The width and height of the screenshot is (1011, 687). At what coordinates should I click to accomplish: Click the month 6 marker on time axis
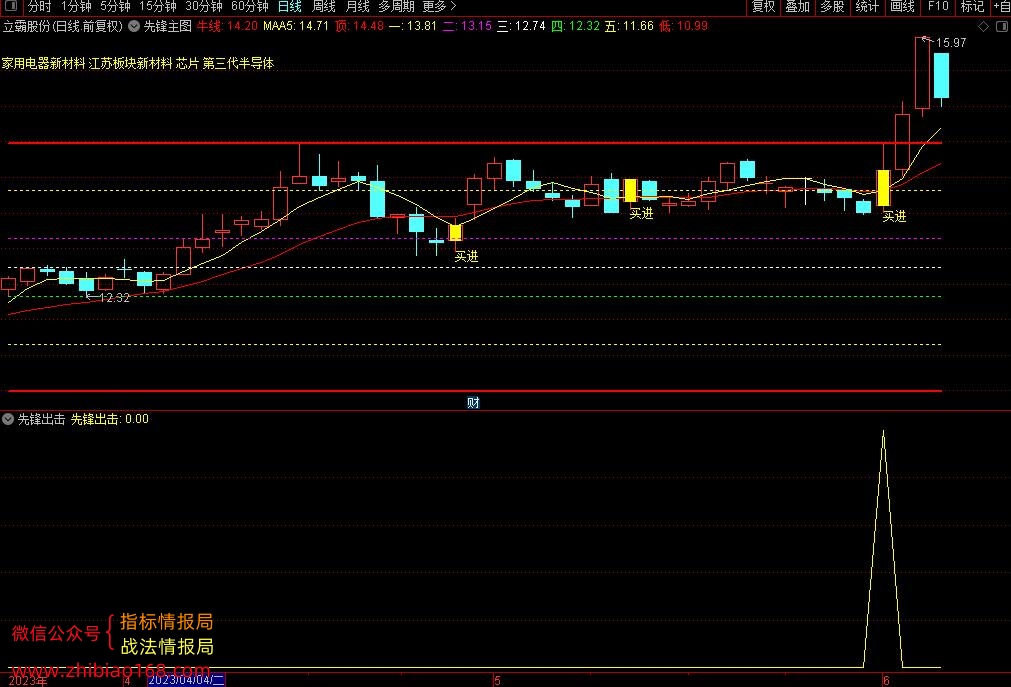tap(886, 681)
